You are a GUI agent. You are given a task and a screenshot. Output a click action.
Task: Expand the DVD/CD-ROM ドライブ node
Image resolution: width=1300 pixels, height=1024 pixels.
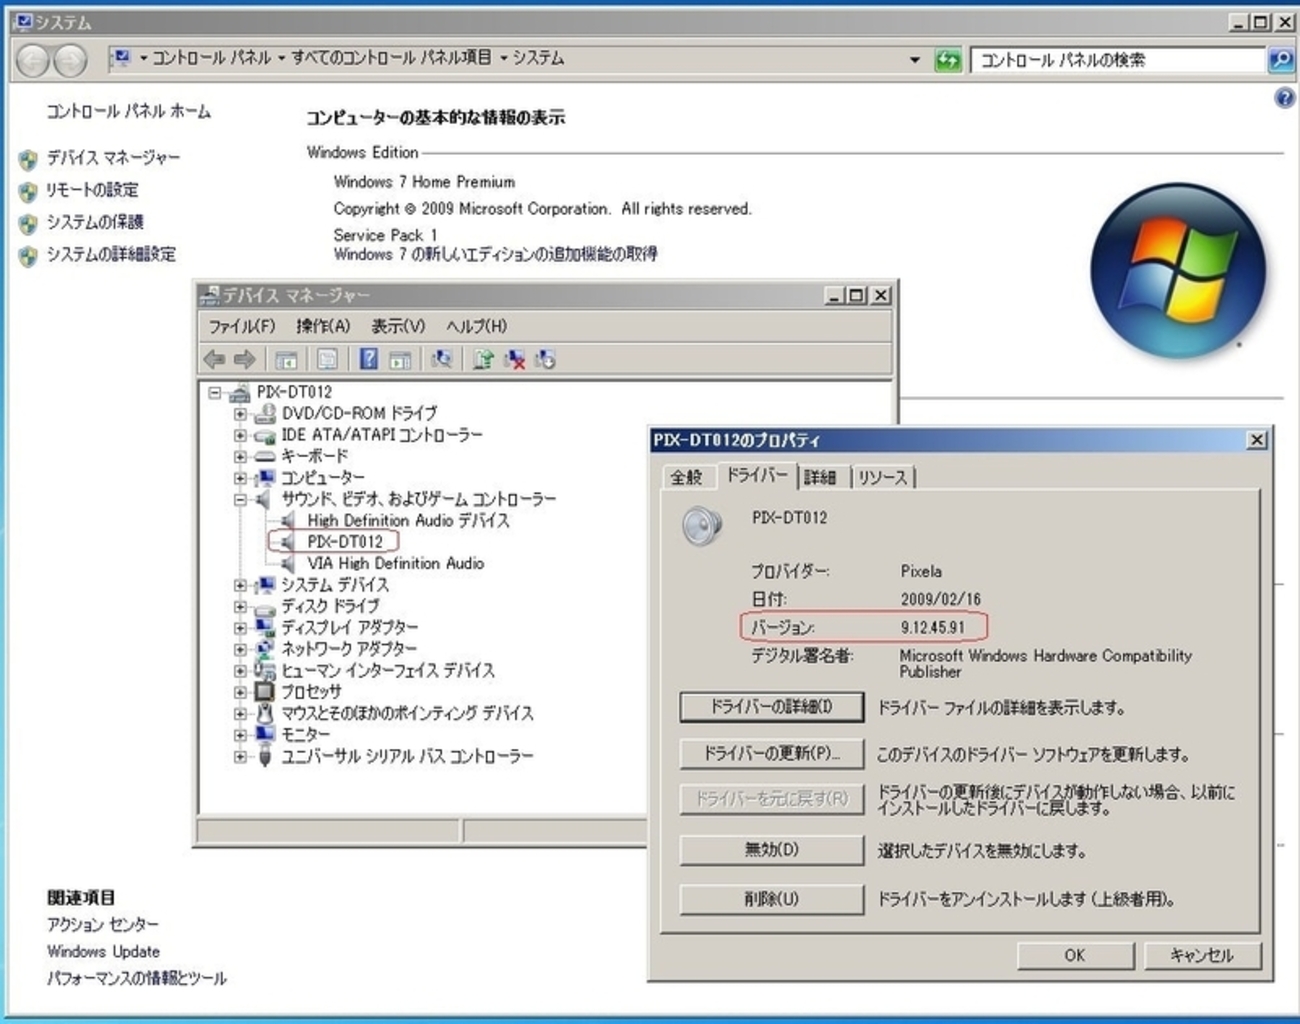click(x=240, y=413)
